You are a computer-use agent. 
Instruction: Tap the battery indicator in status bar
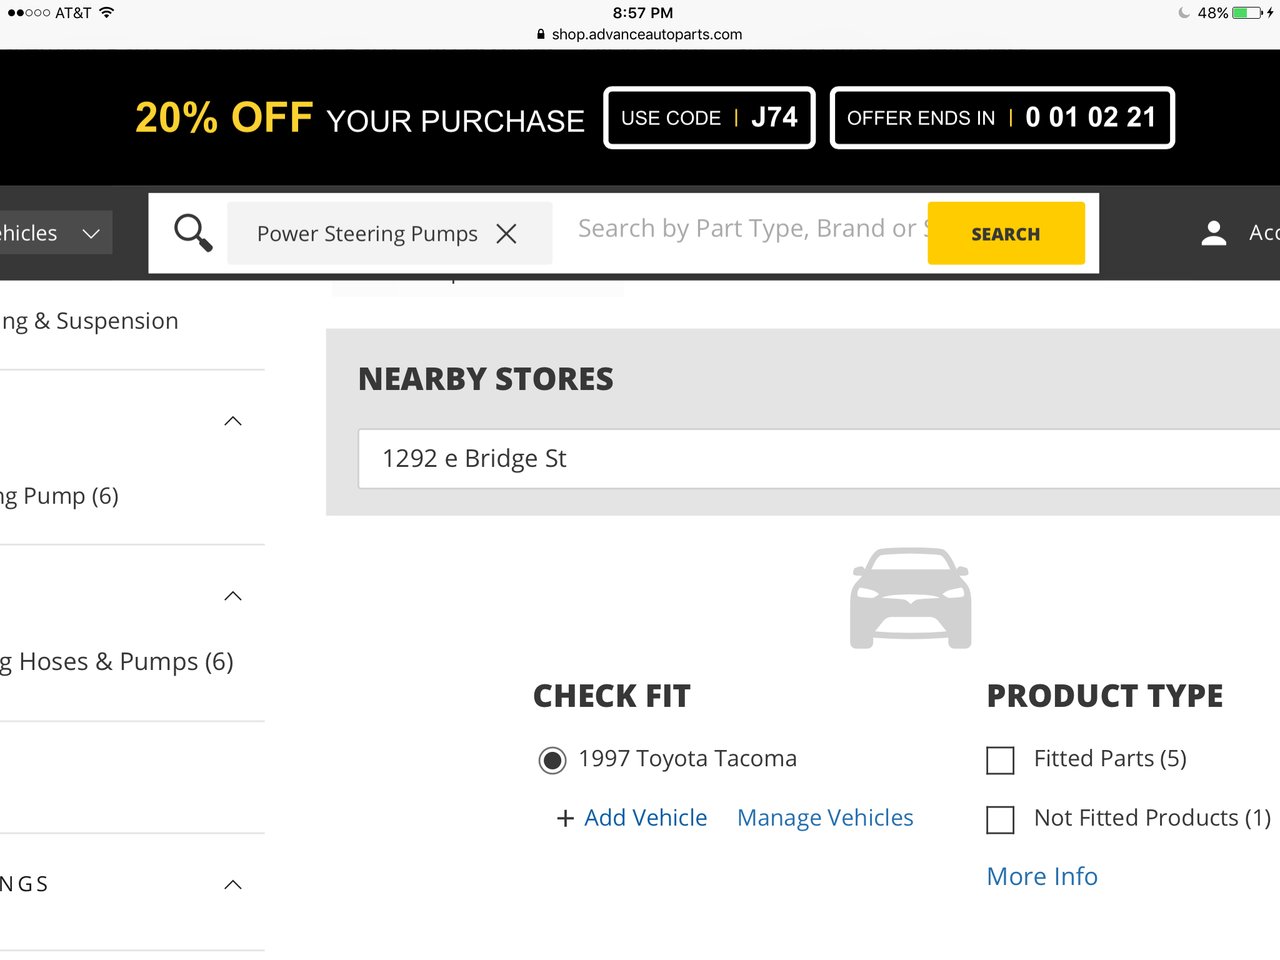[1247, 13]
